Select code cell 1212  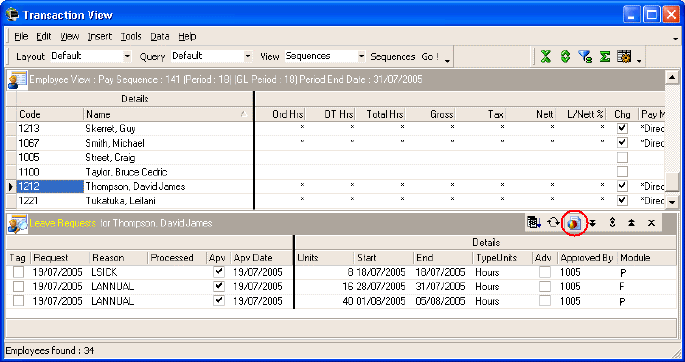click(x=50, y=186)
